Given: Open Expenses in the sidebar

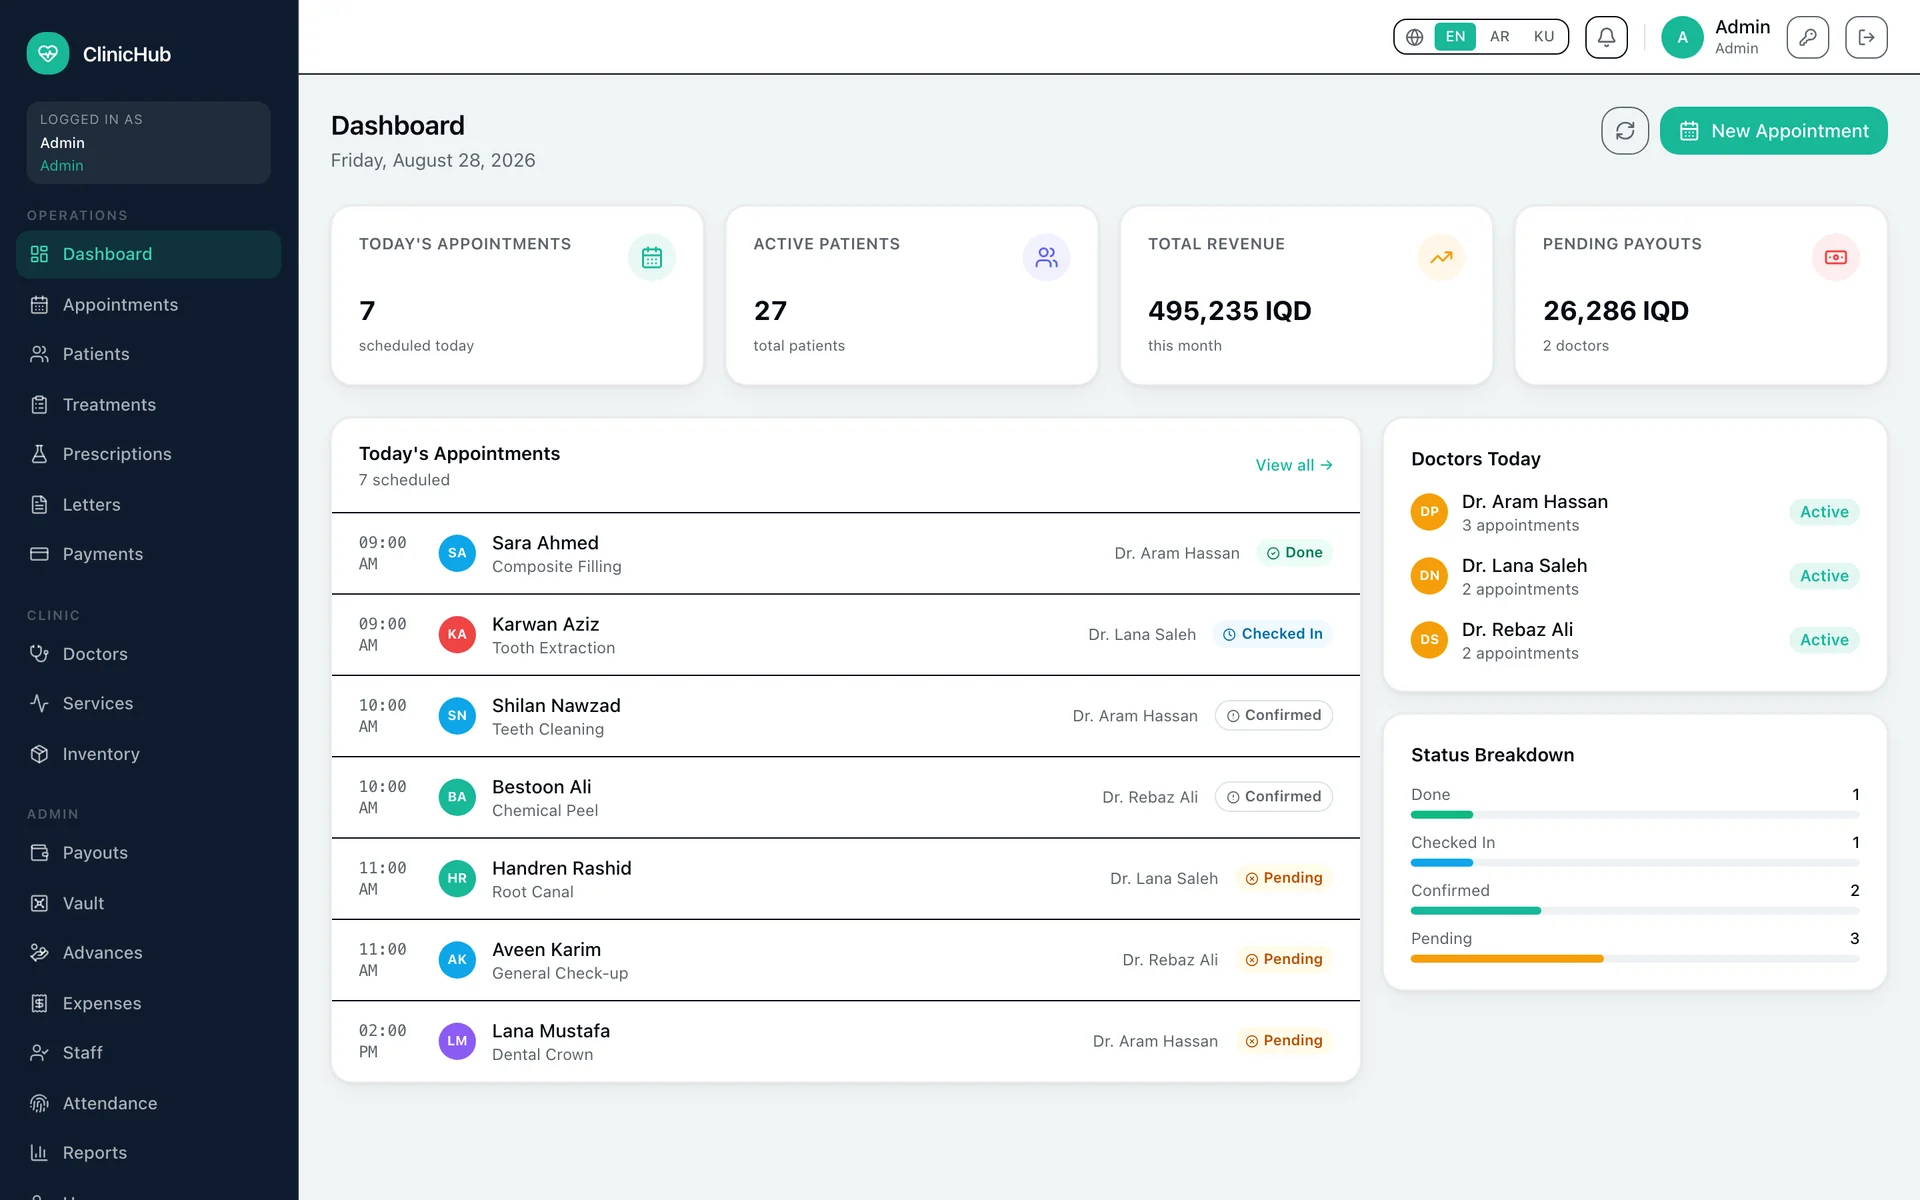Looking at the screenshot, I should (x=148, y=1004).
